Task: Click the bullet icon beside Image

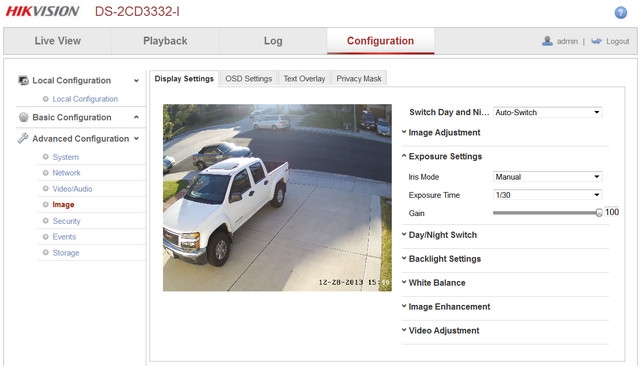Action: 46,204
